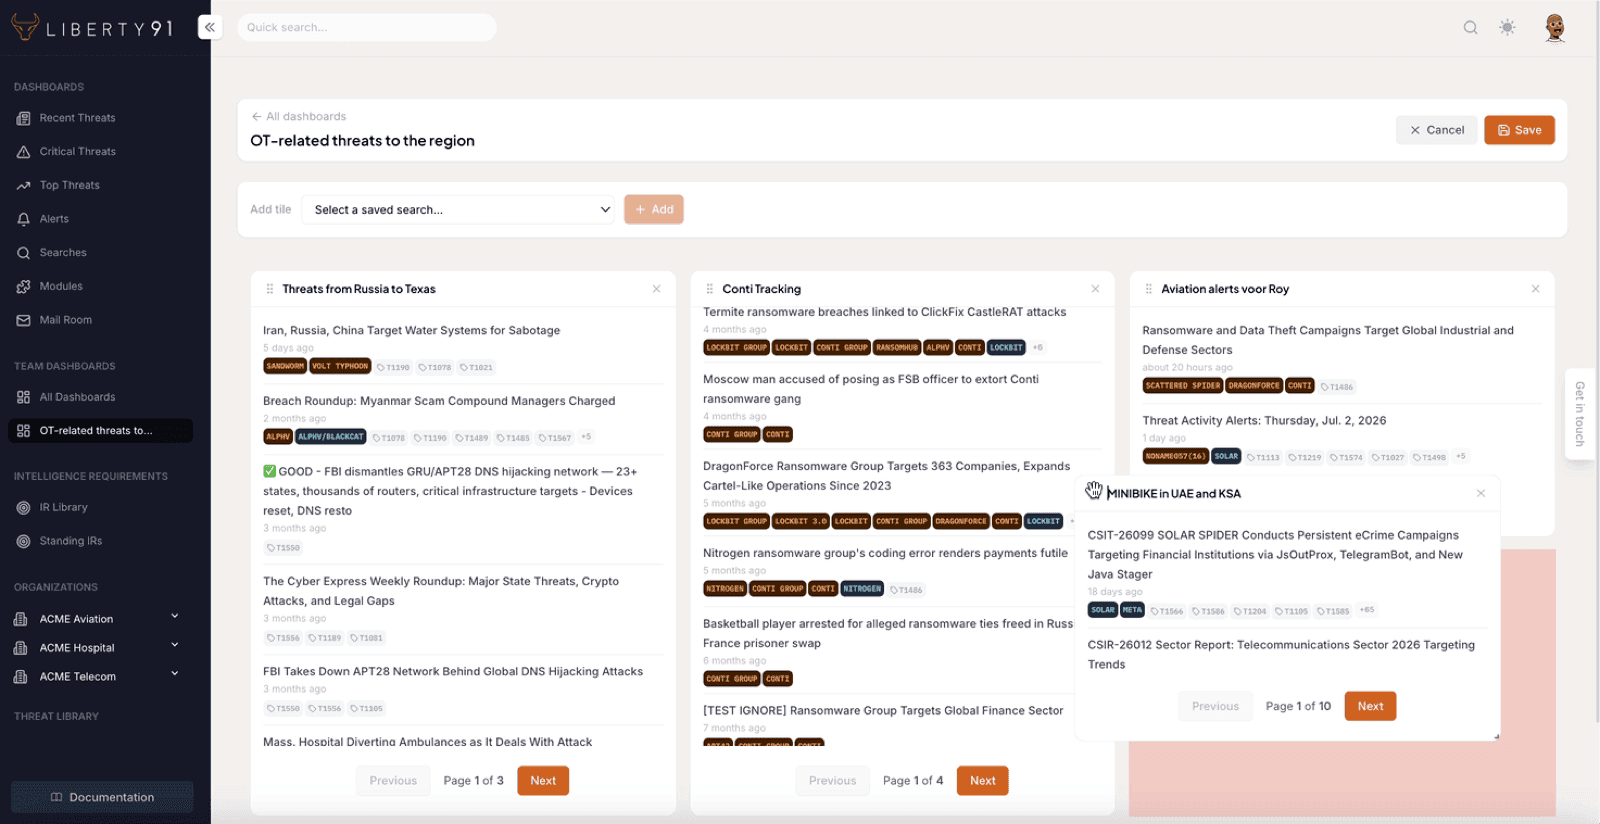The height and width of the screenshot is (824, 1600).
Task: Click the ACME Hospital building icon
Action: [x=20, y=648]
